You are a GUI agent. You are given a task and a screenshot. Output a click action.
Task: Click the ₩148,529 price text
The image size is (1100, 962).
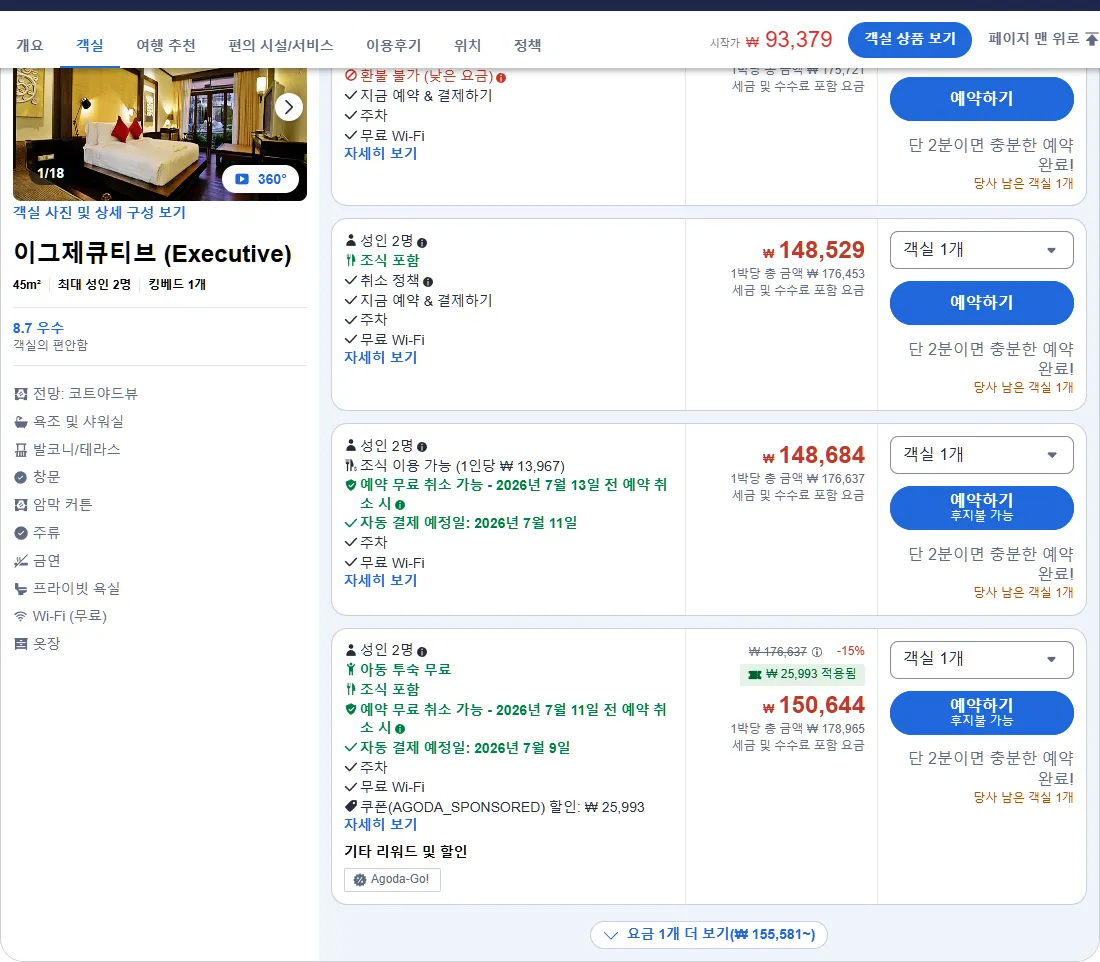[814, 250]
